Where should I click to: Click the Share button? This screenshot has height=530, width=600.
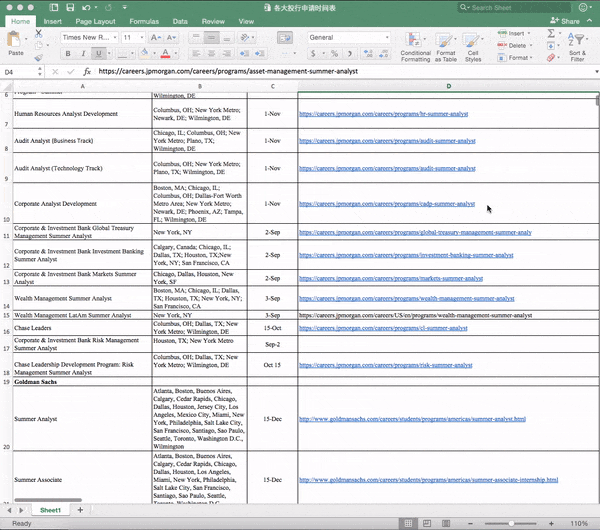(x=565, y=21)
